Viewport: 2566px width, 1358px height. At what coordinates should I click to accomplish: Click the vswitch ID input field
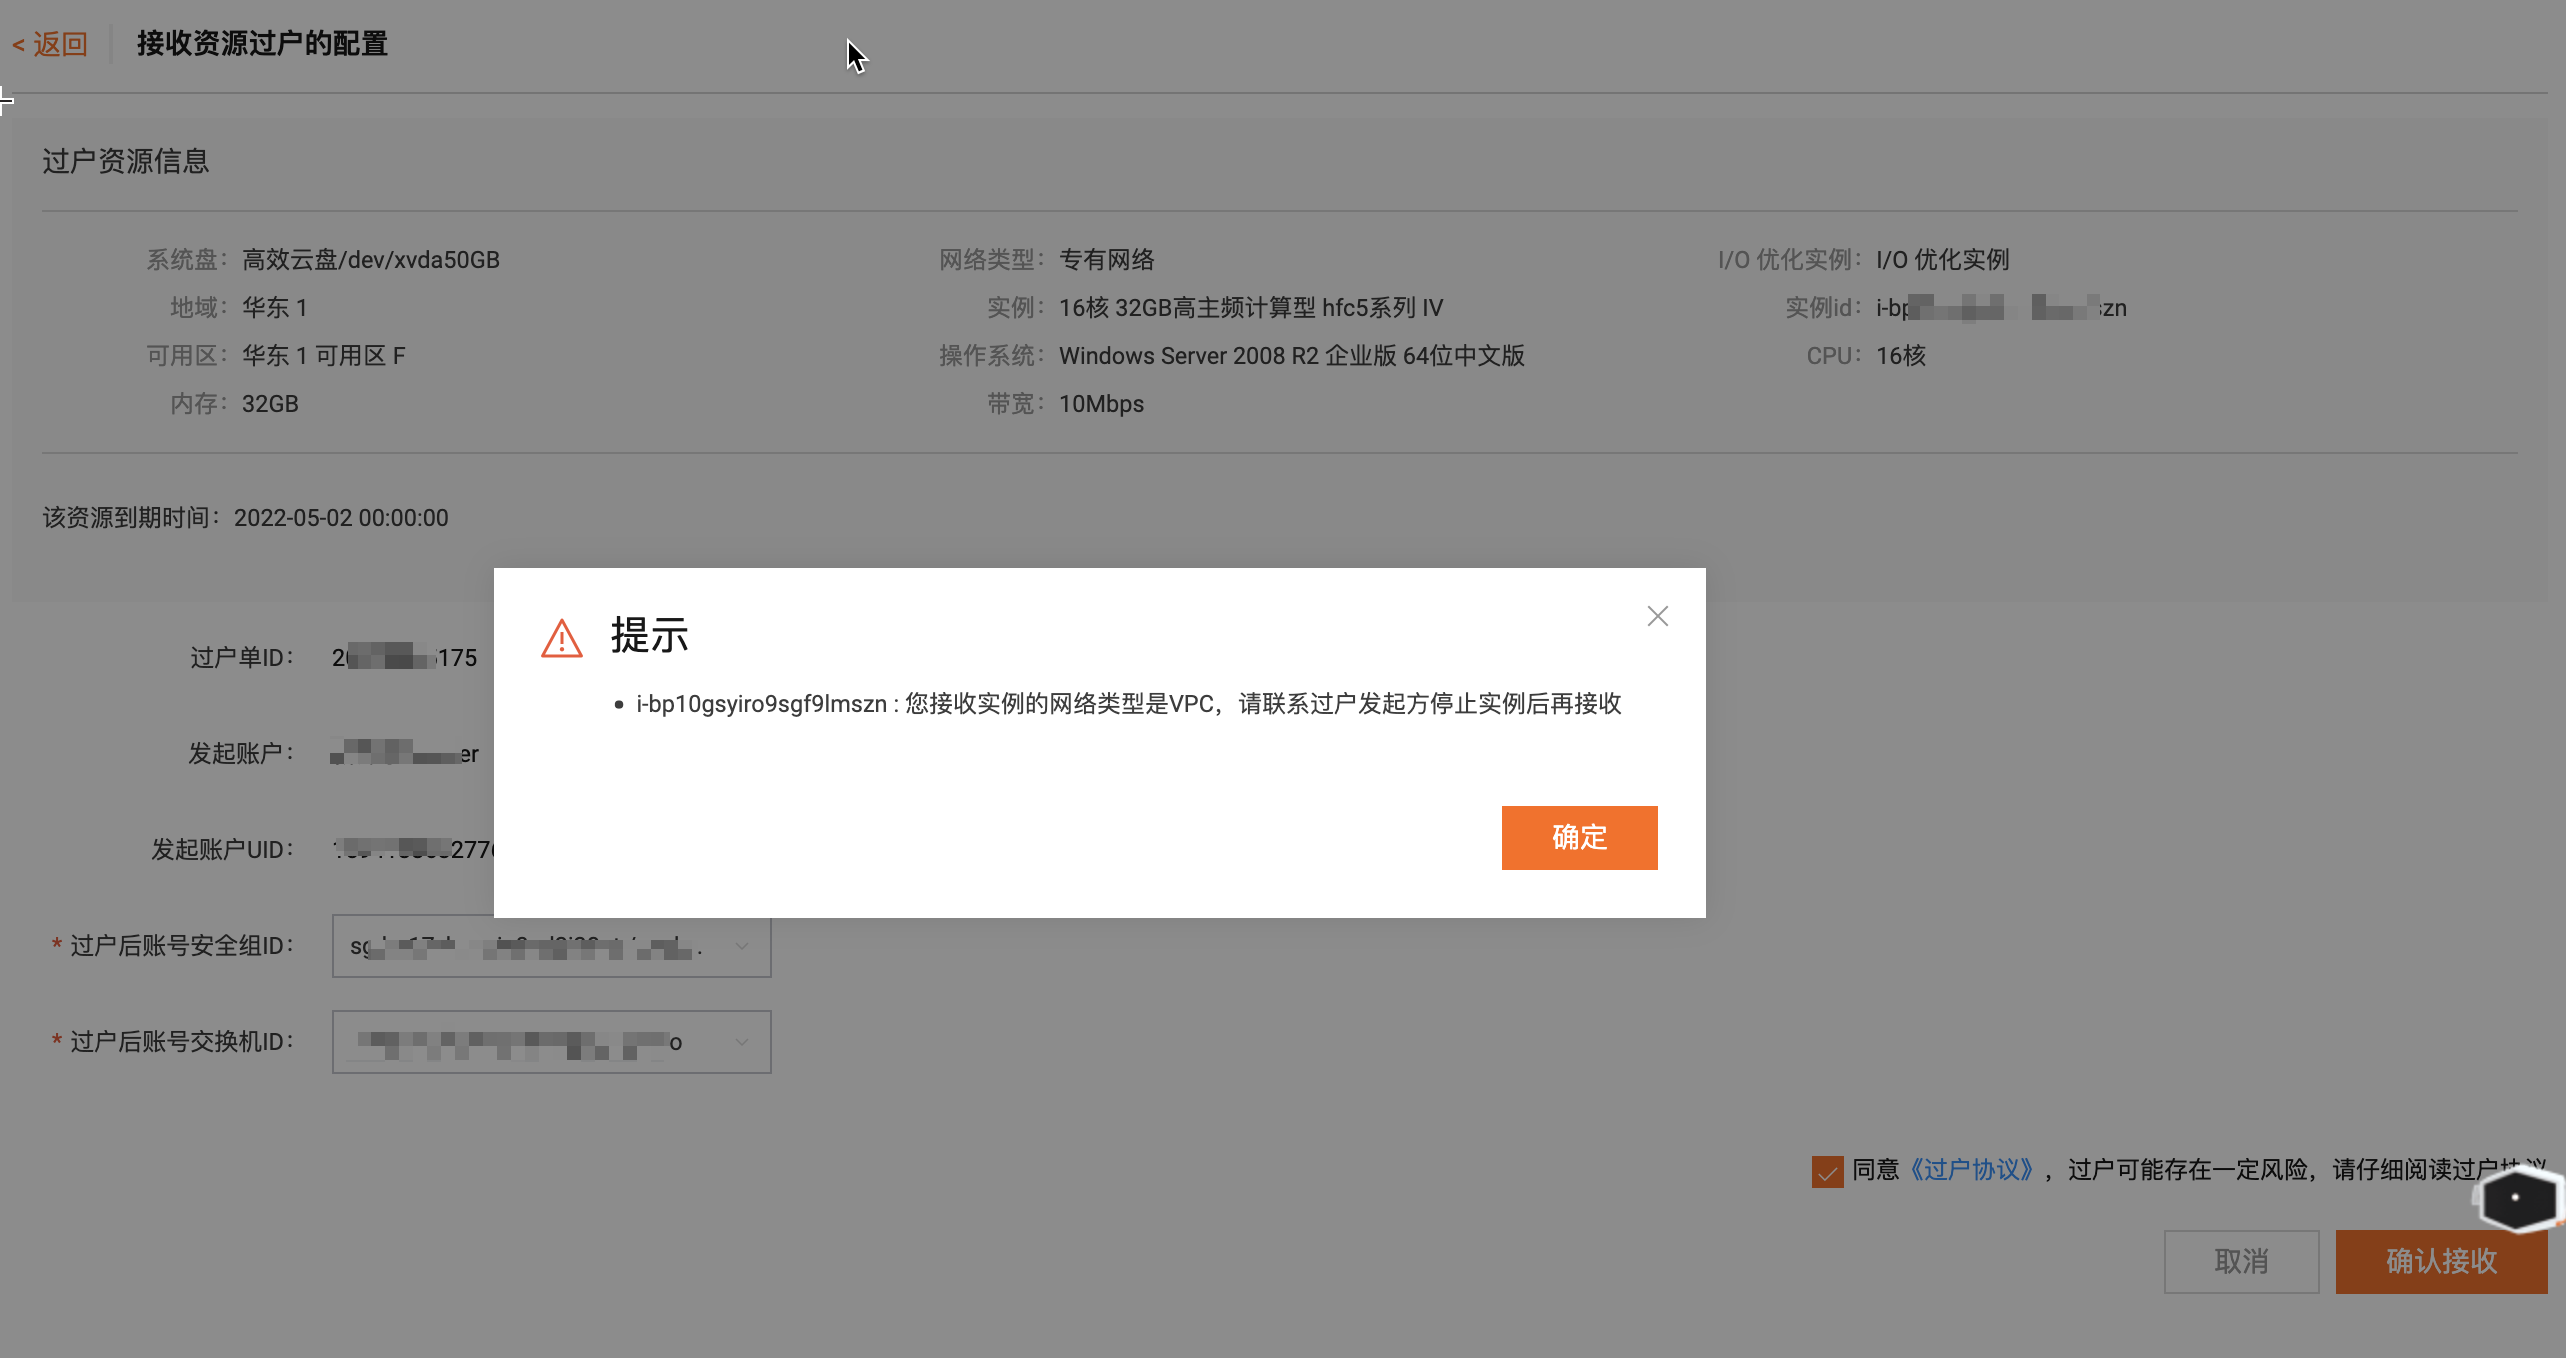(520, 1041)
